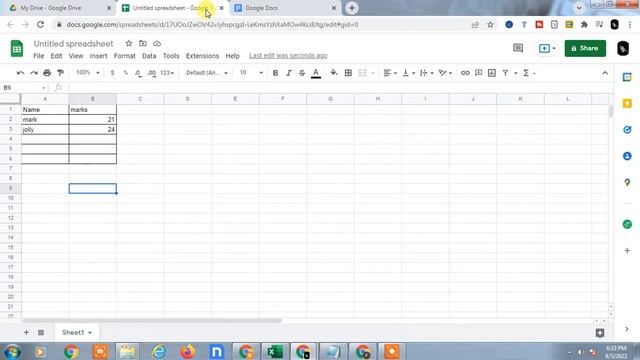Viewport: 640px width, 360px height.
Task: Click the Insert comment icon
Action: pos(478,73)
